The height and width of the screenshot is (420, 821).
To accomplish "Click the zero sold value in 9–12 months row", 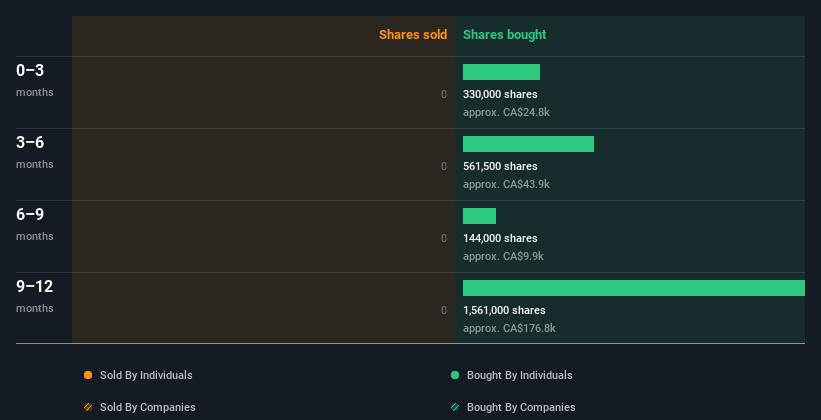I will (444, 310).
